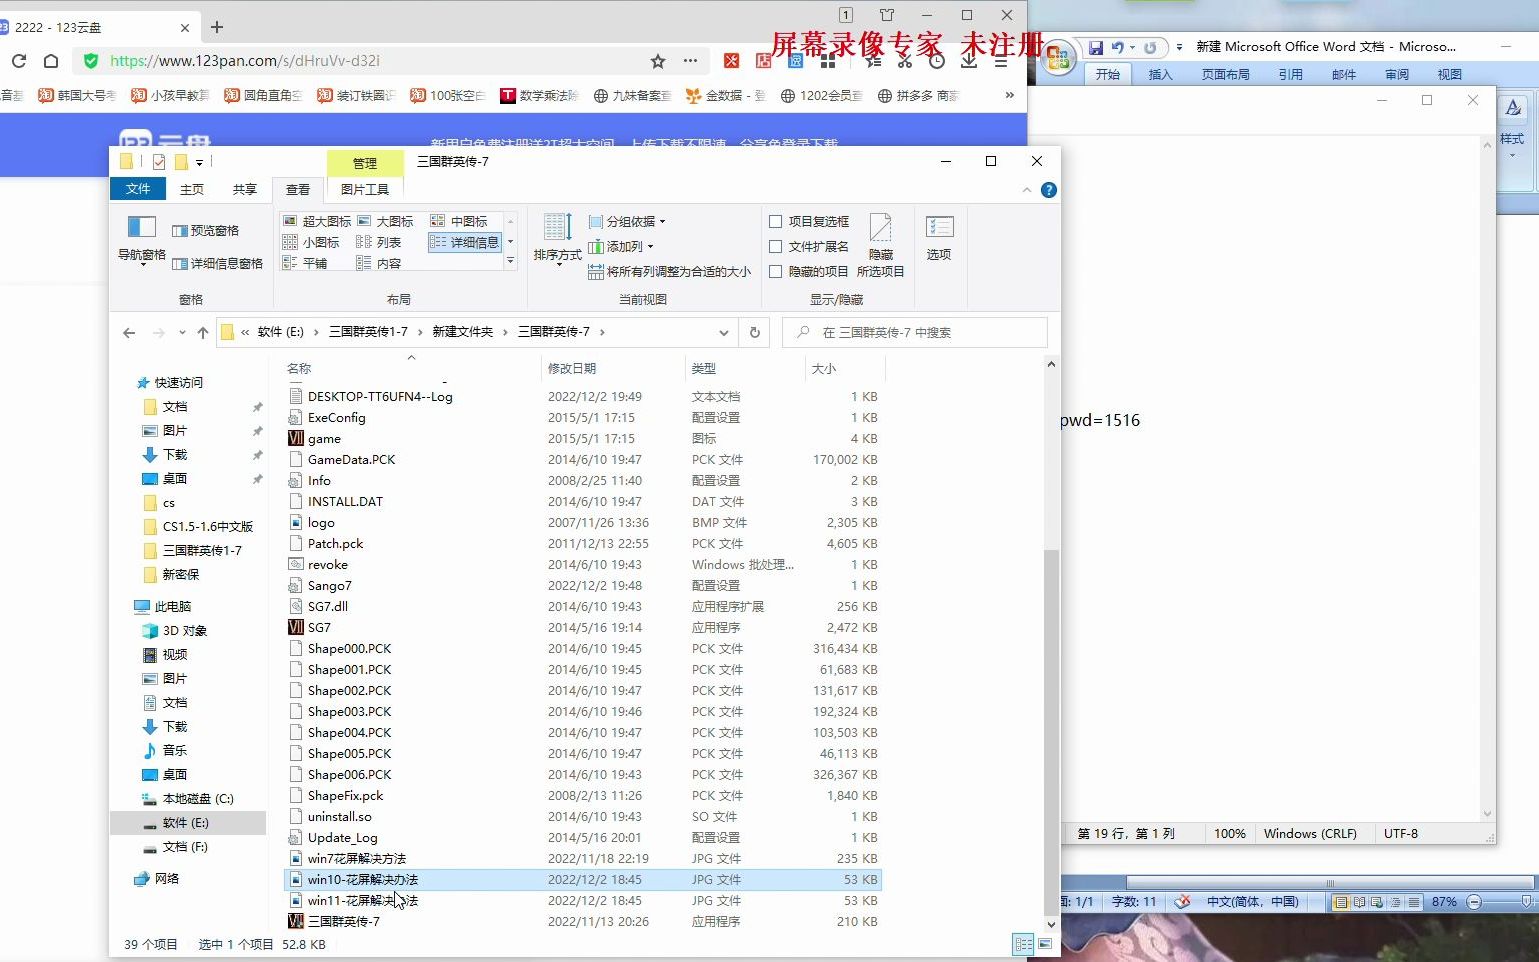The height and width of the screenshot is (962, 1539).
Task: Open the Add columns dropdown
Action: [621, 246]
